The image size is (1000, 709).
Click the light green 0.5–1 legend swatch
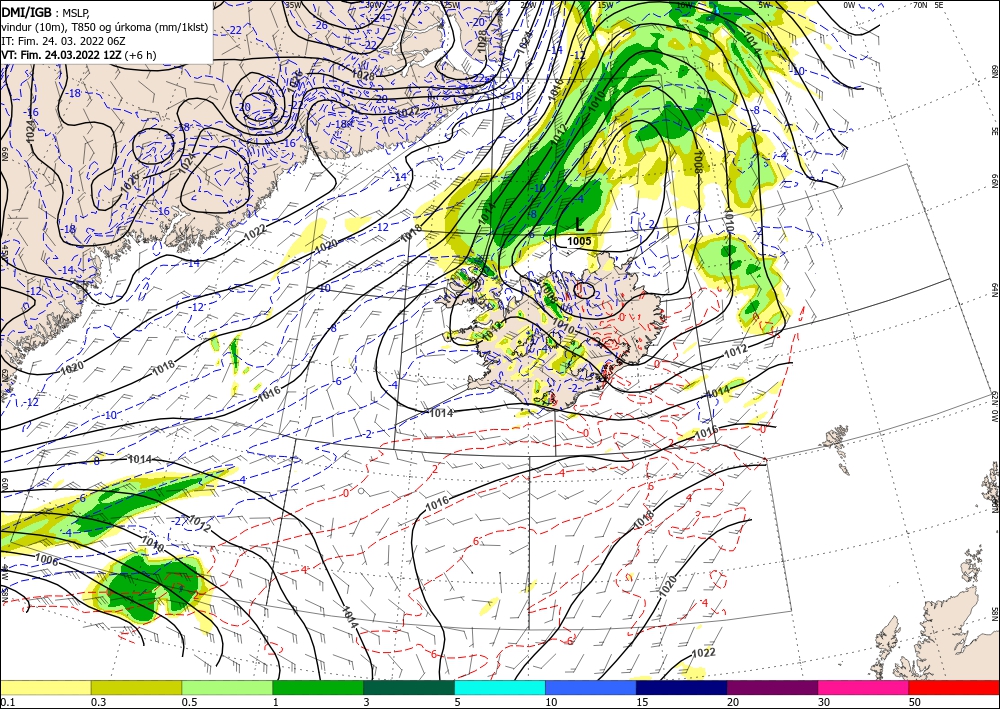tap(227, 687)
